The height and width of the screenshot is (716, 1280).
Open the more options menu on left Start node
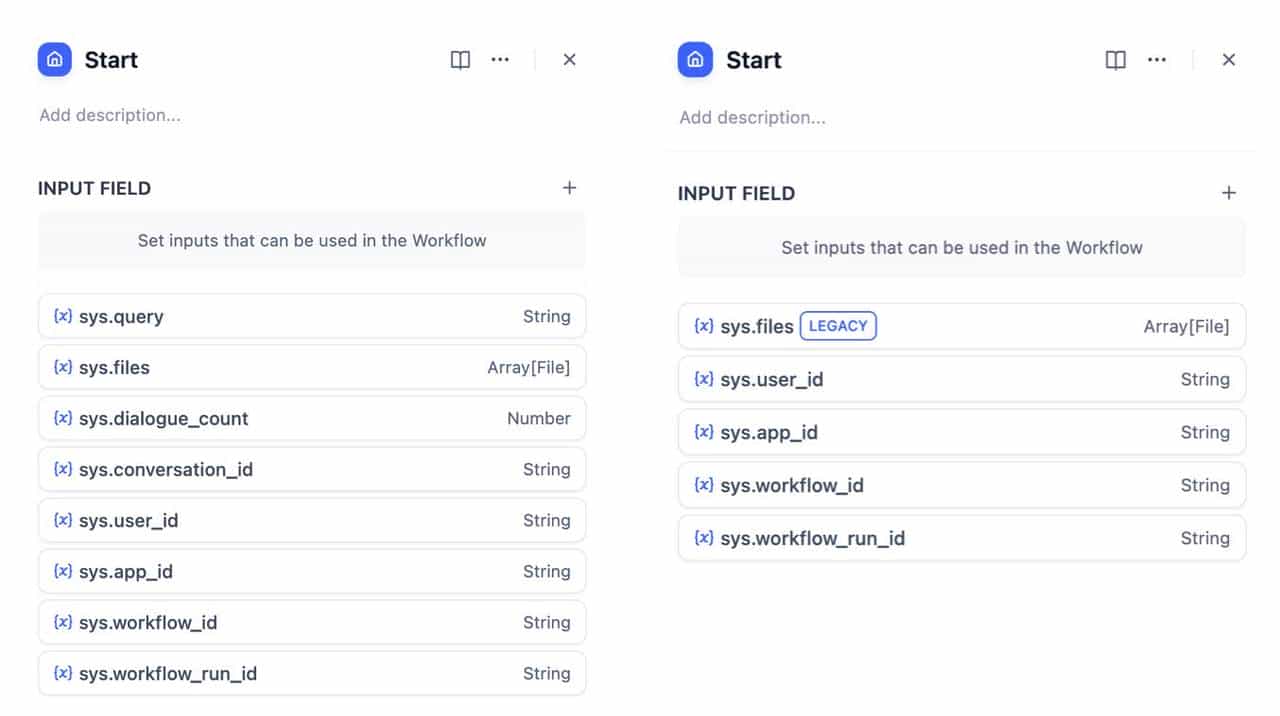(x=500, y=60)
